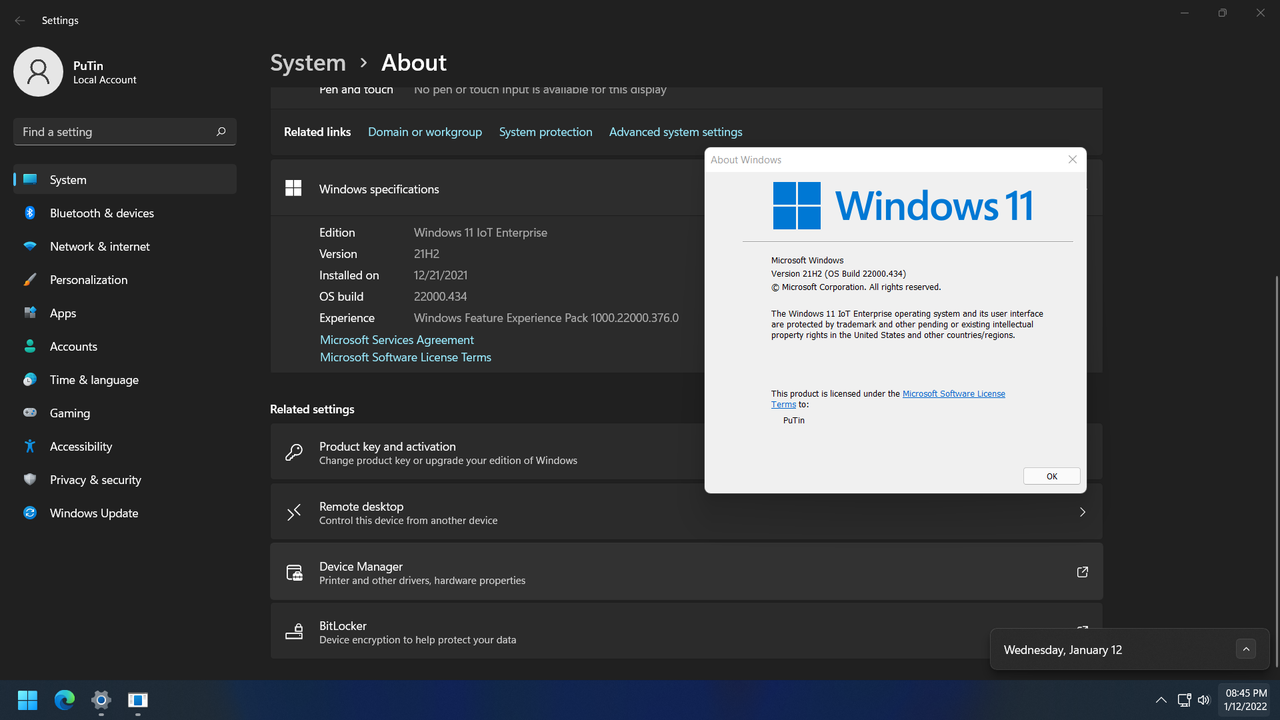Open Privacy & security settings
Viewport: 1280px width, 720px height.
pyautogui.click(x=95, y=480)
